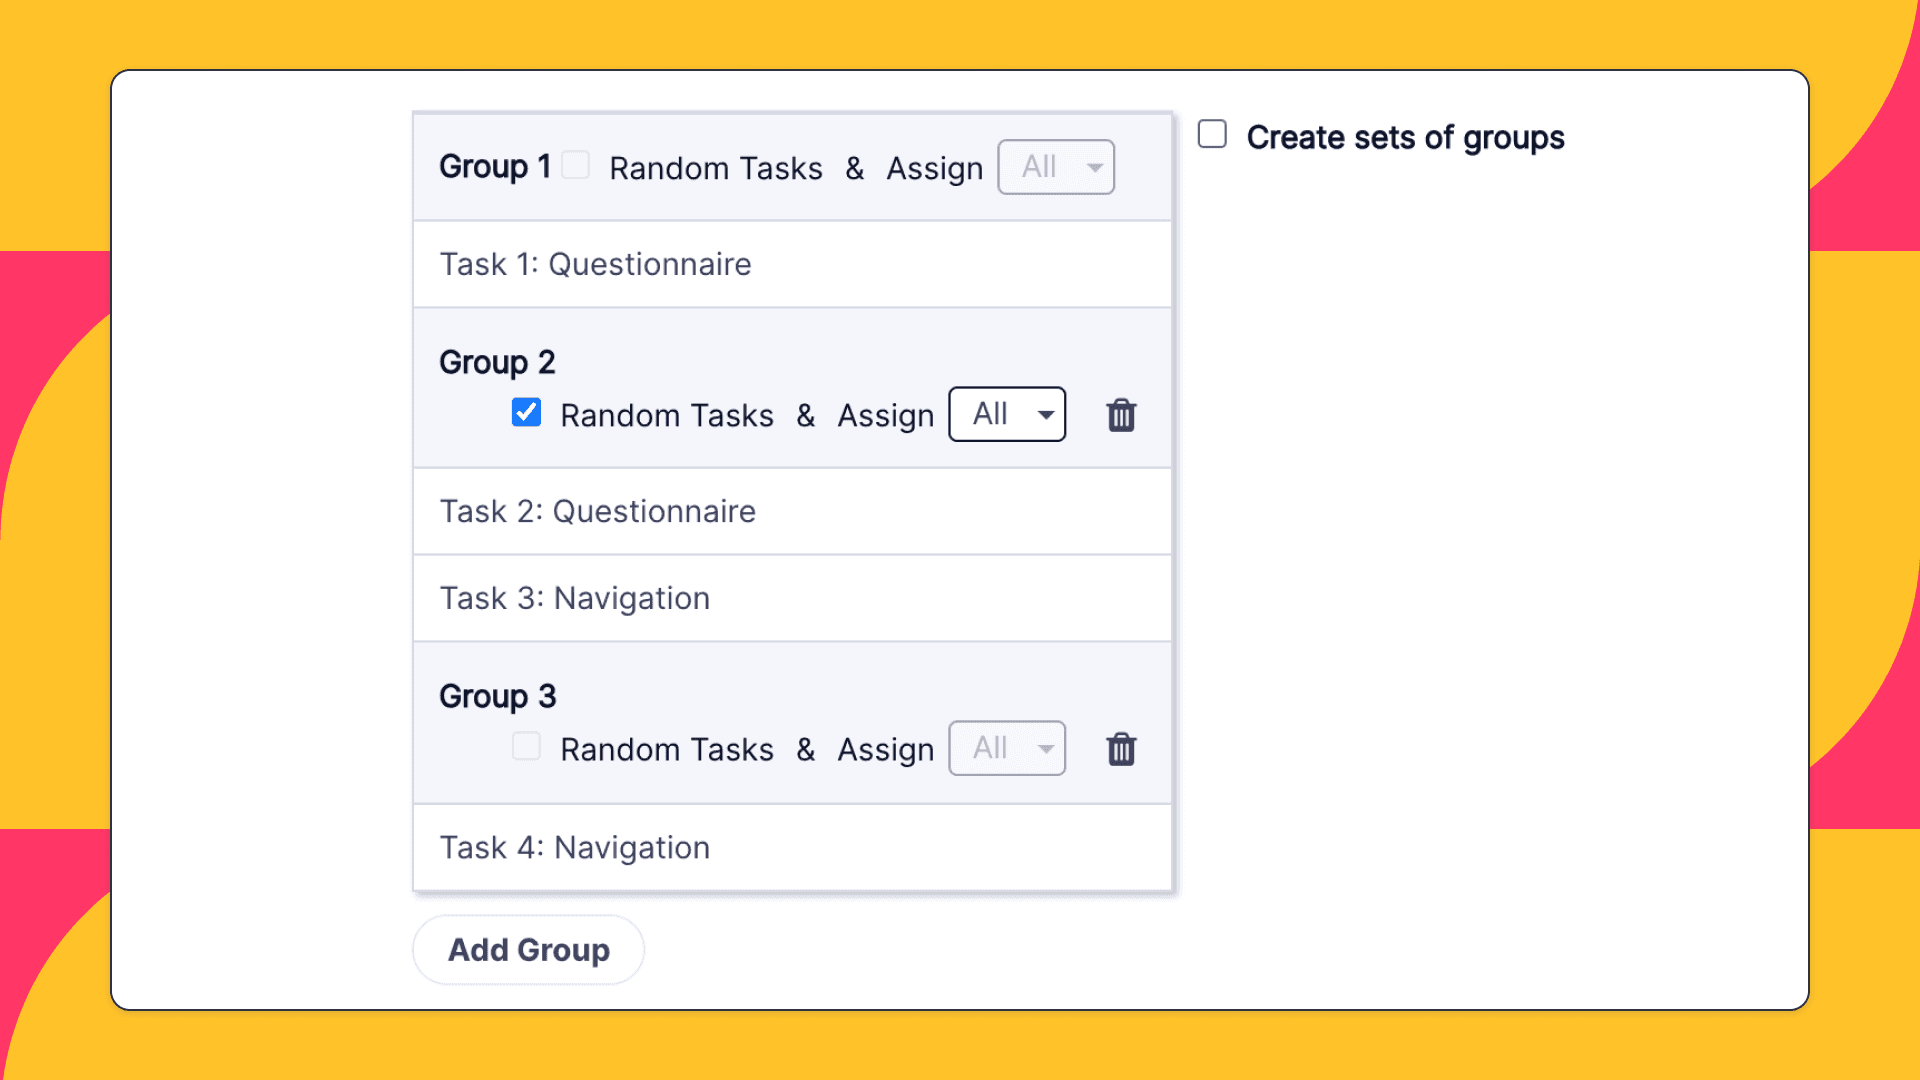This screenshot has width=1920, height=1080.
Task: Uncheck Random Tasks in Group 2
Action: pyautogui.click(x=526, y=412)
